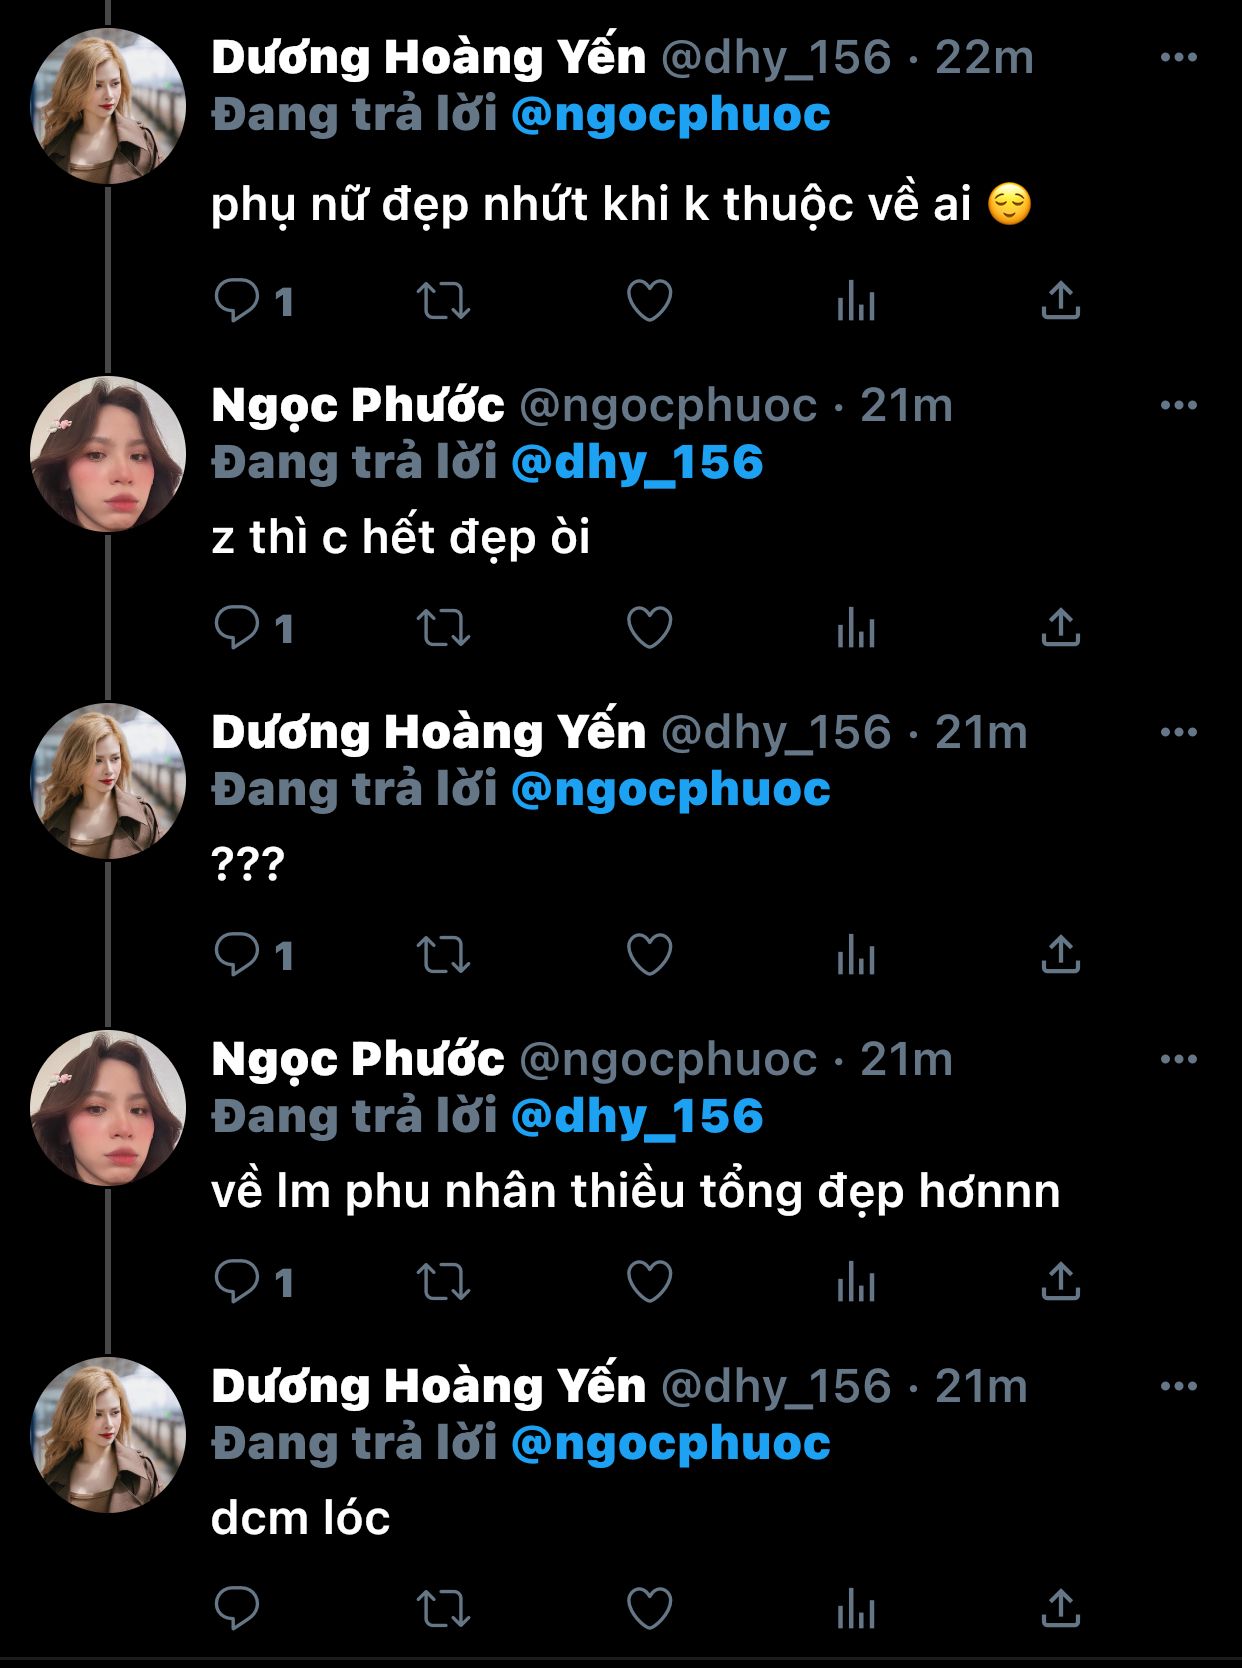Reply to the 'z thì c hết đẹp òi' tweet
The image size is (1242, 1668).
(x=237, y=628)
